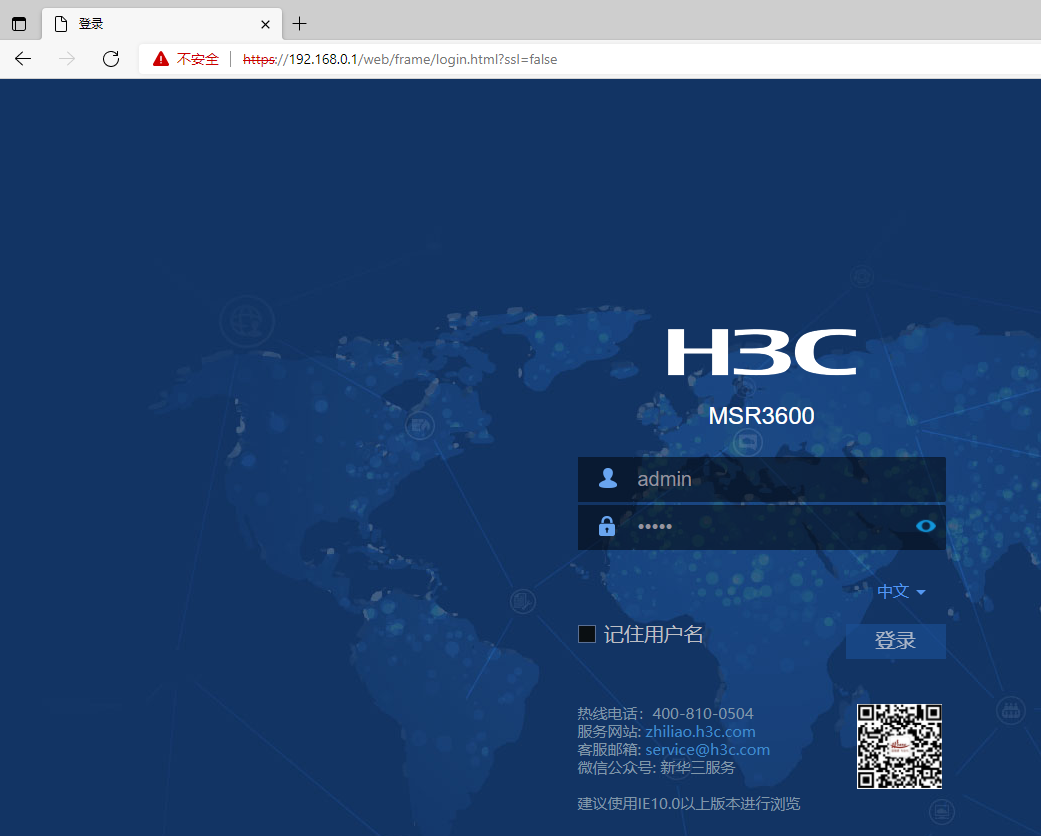This screenshot has width=1041, height=836.
Task: Close the 登录 tab
Action: click(x=266, y=25)
